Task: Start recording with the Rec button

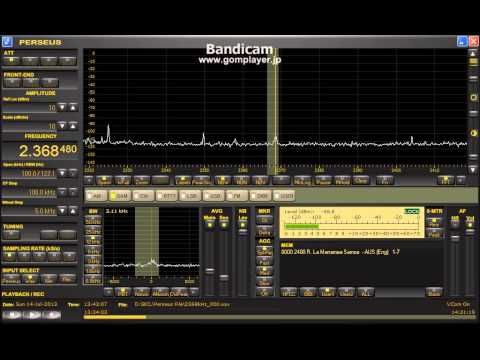Action: pyautogui.click(x=52, y=315)
